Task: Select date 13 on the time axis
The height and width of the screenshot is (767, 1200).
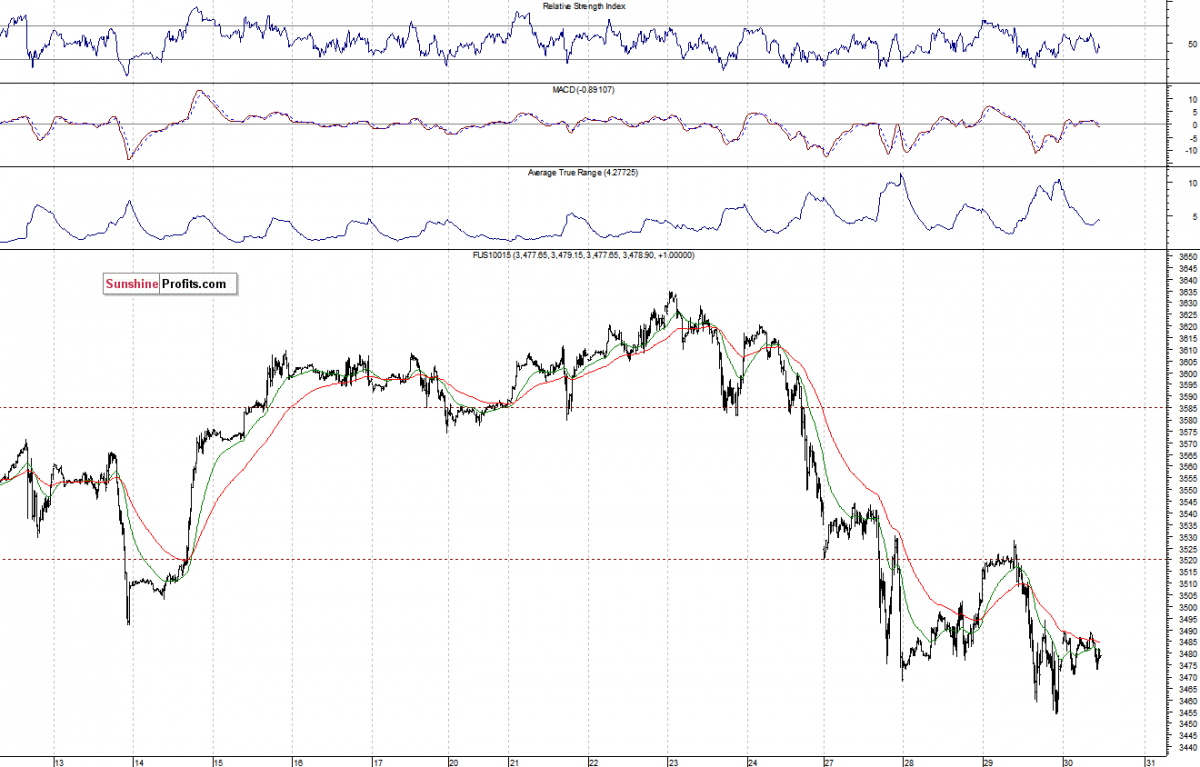Action: pos(59,762)
